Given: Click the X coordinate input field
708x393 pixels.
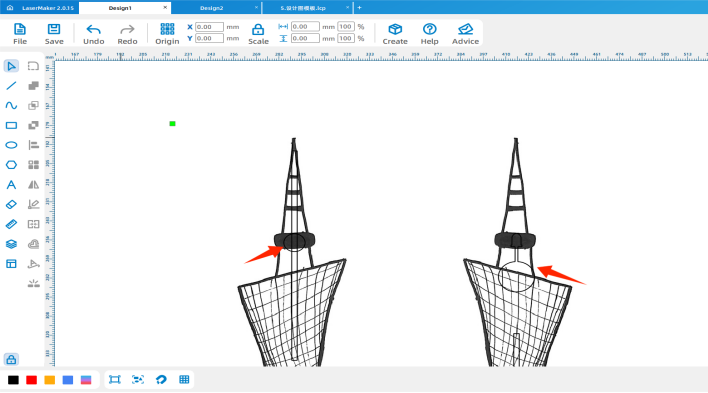Looking at the screenshot, I should point(209,27).
